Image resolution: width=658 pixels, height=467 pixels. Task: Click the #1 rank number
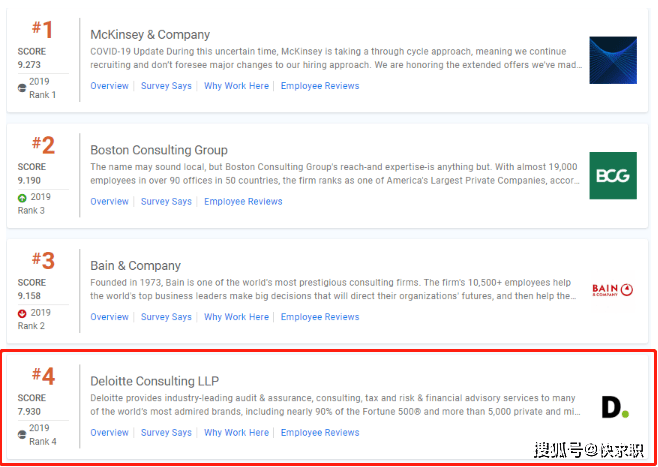(43, 29)
